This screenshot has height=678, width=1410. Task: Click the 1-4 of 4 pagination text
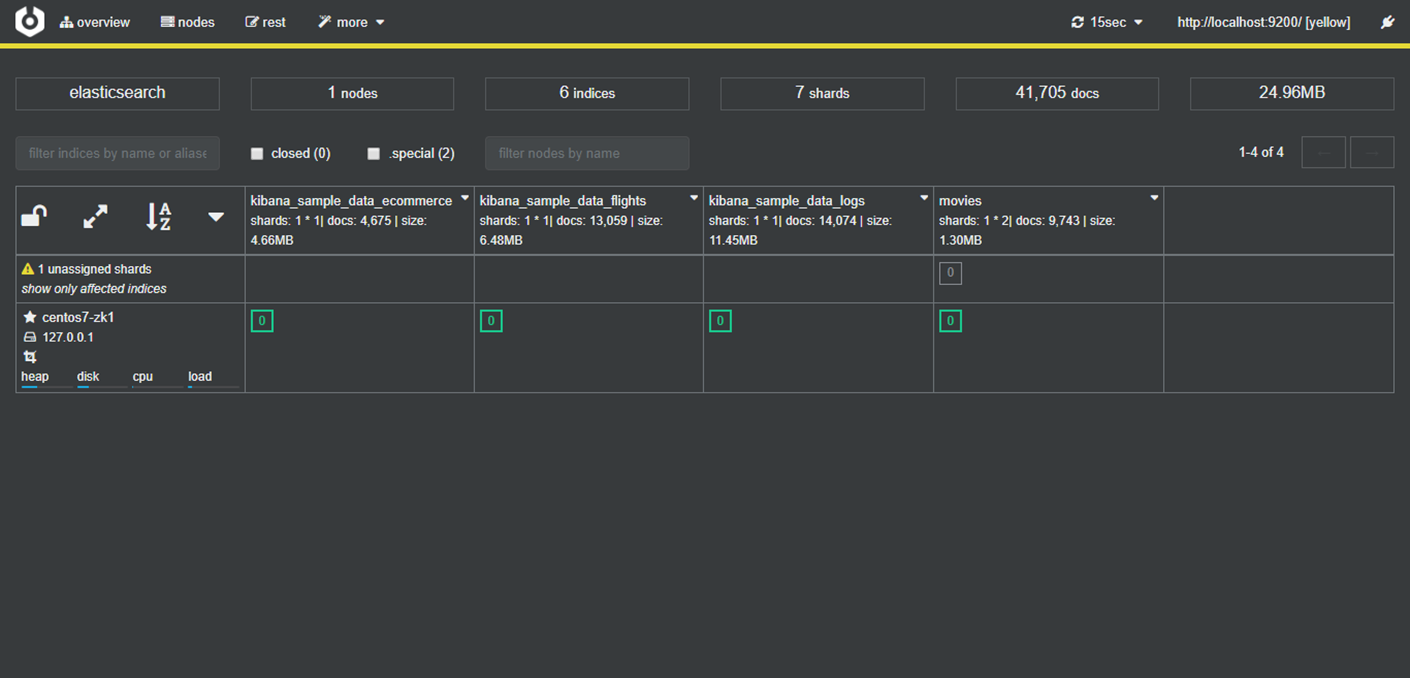pyautogui.click(x=1261, y=153)
